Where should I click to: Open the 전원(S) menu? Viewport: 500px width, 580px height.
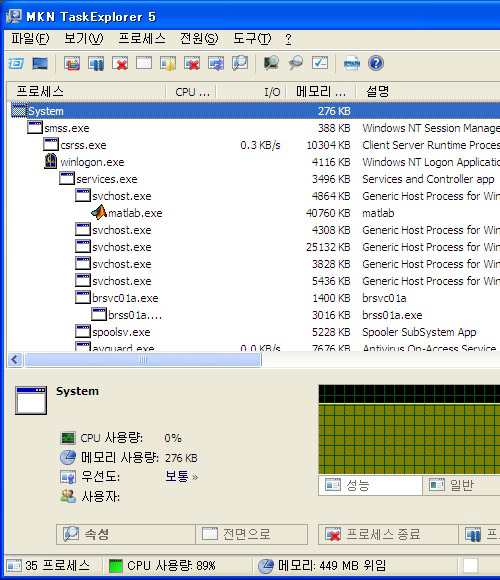tap(199, 38)
